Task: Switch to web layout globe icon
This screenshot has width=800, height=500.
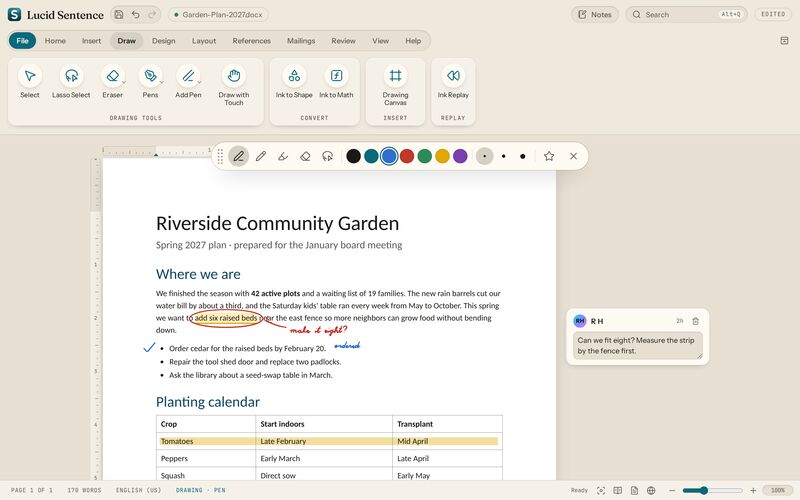Action: [x=651, y=490]
